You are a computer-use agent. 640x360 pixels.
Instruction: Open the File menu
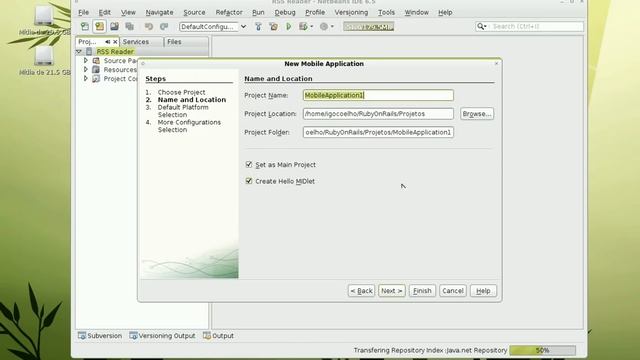(x=83, y=12)
